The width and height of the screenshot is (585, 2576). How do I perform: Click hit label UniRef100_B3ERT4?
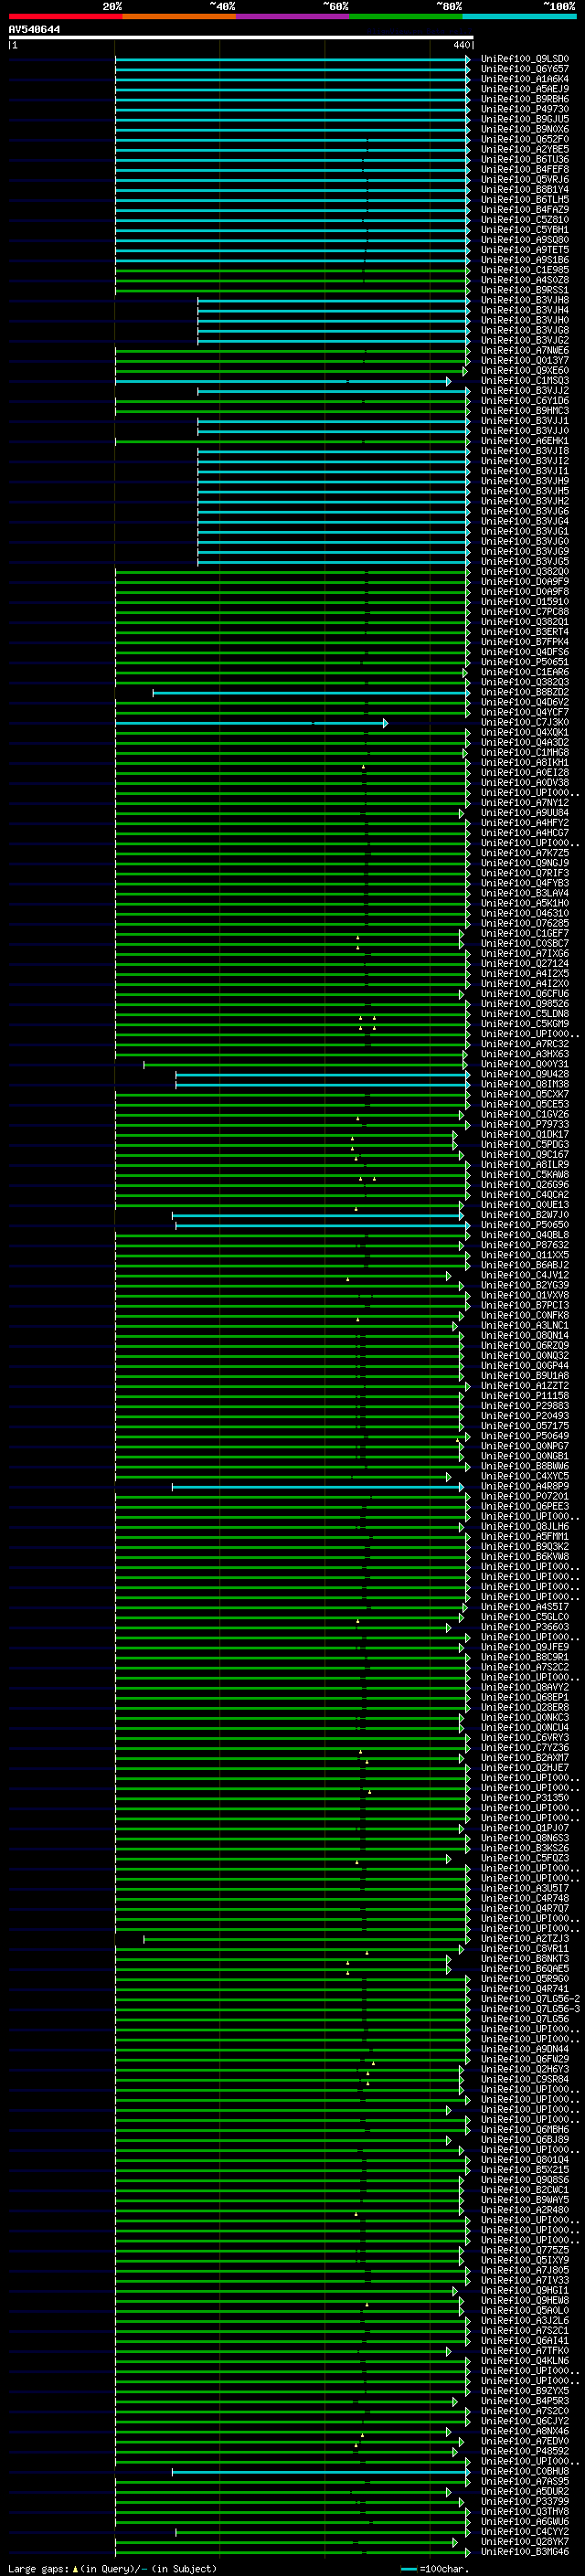[524, 632]
